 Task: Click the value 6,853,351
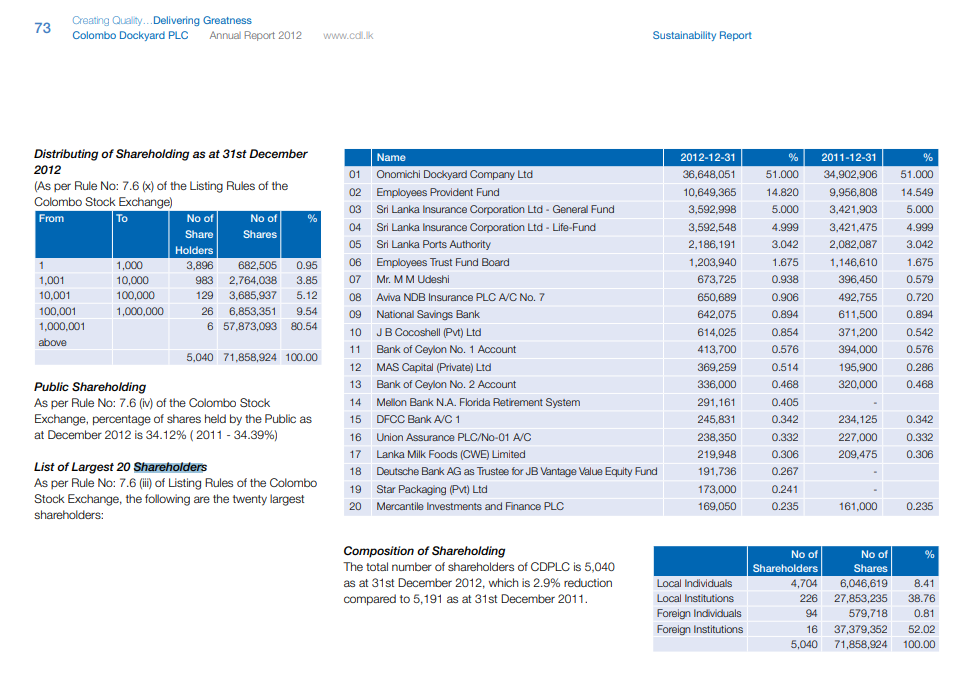pyautogui.click(x=253, y=312)
